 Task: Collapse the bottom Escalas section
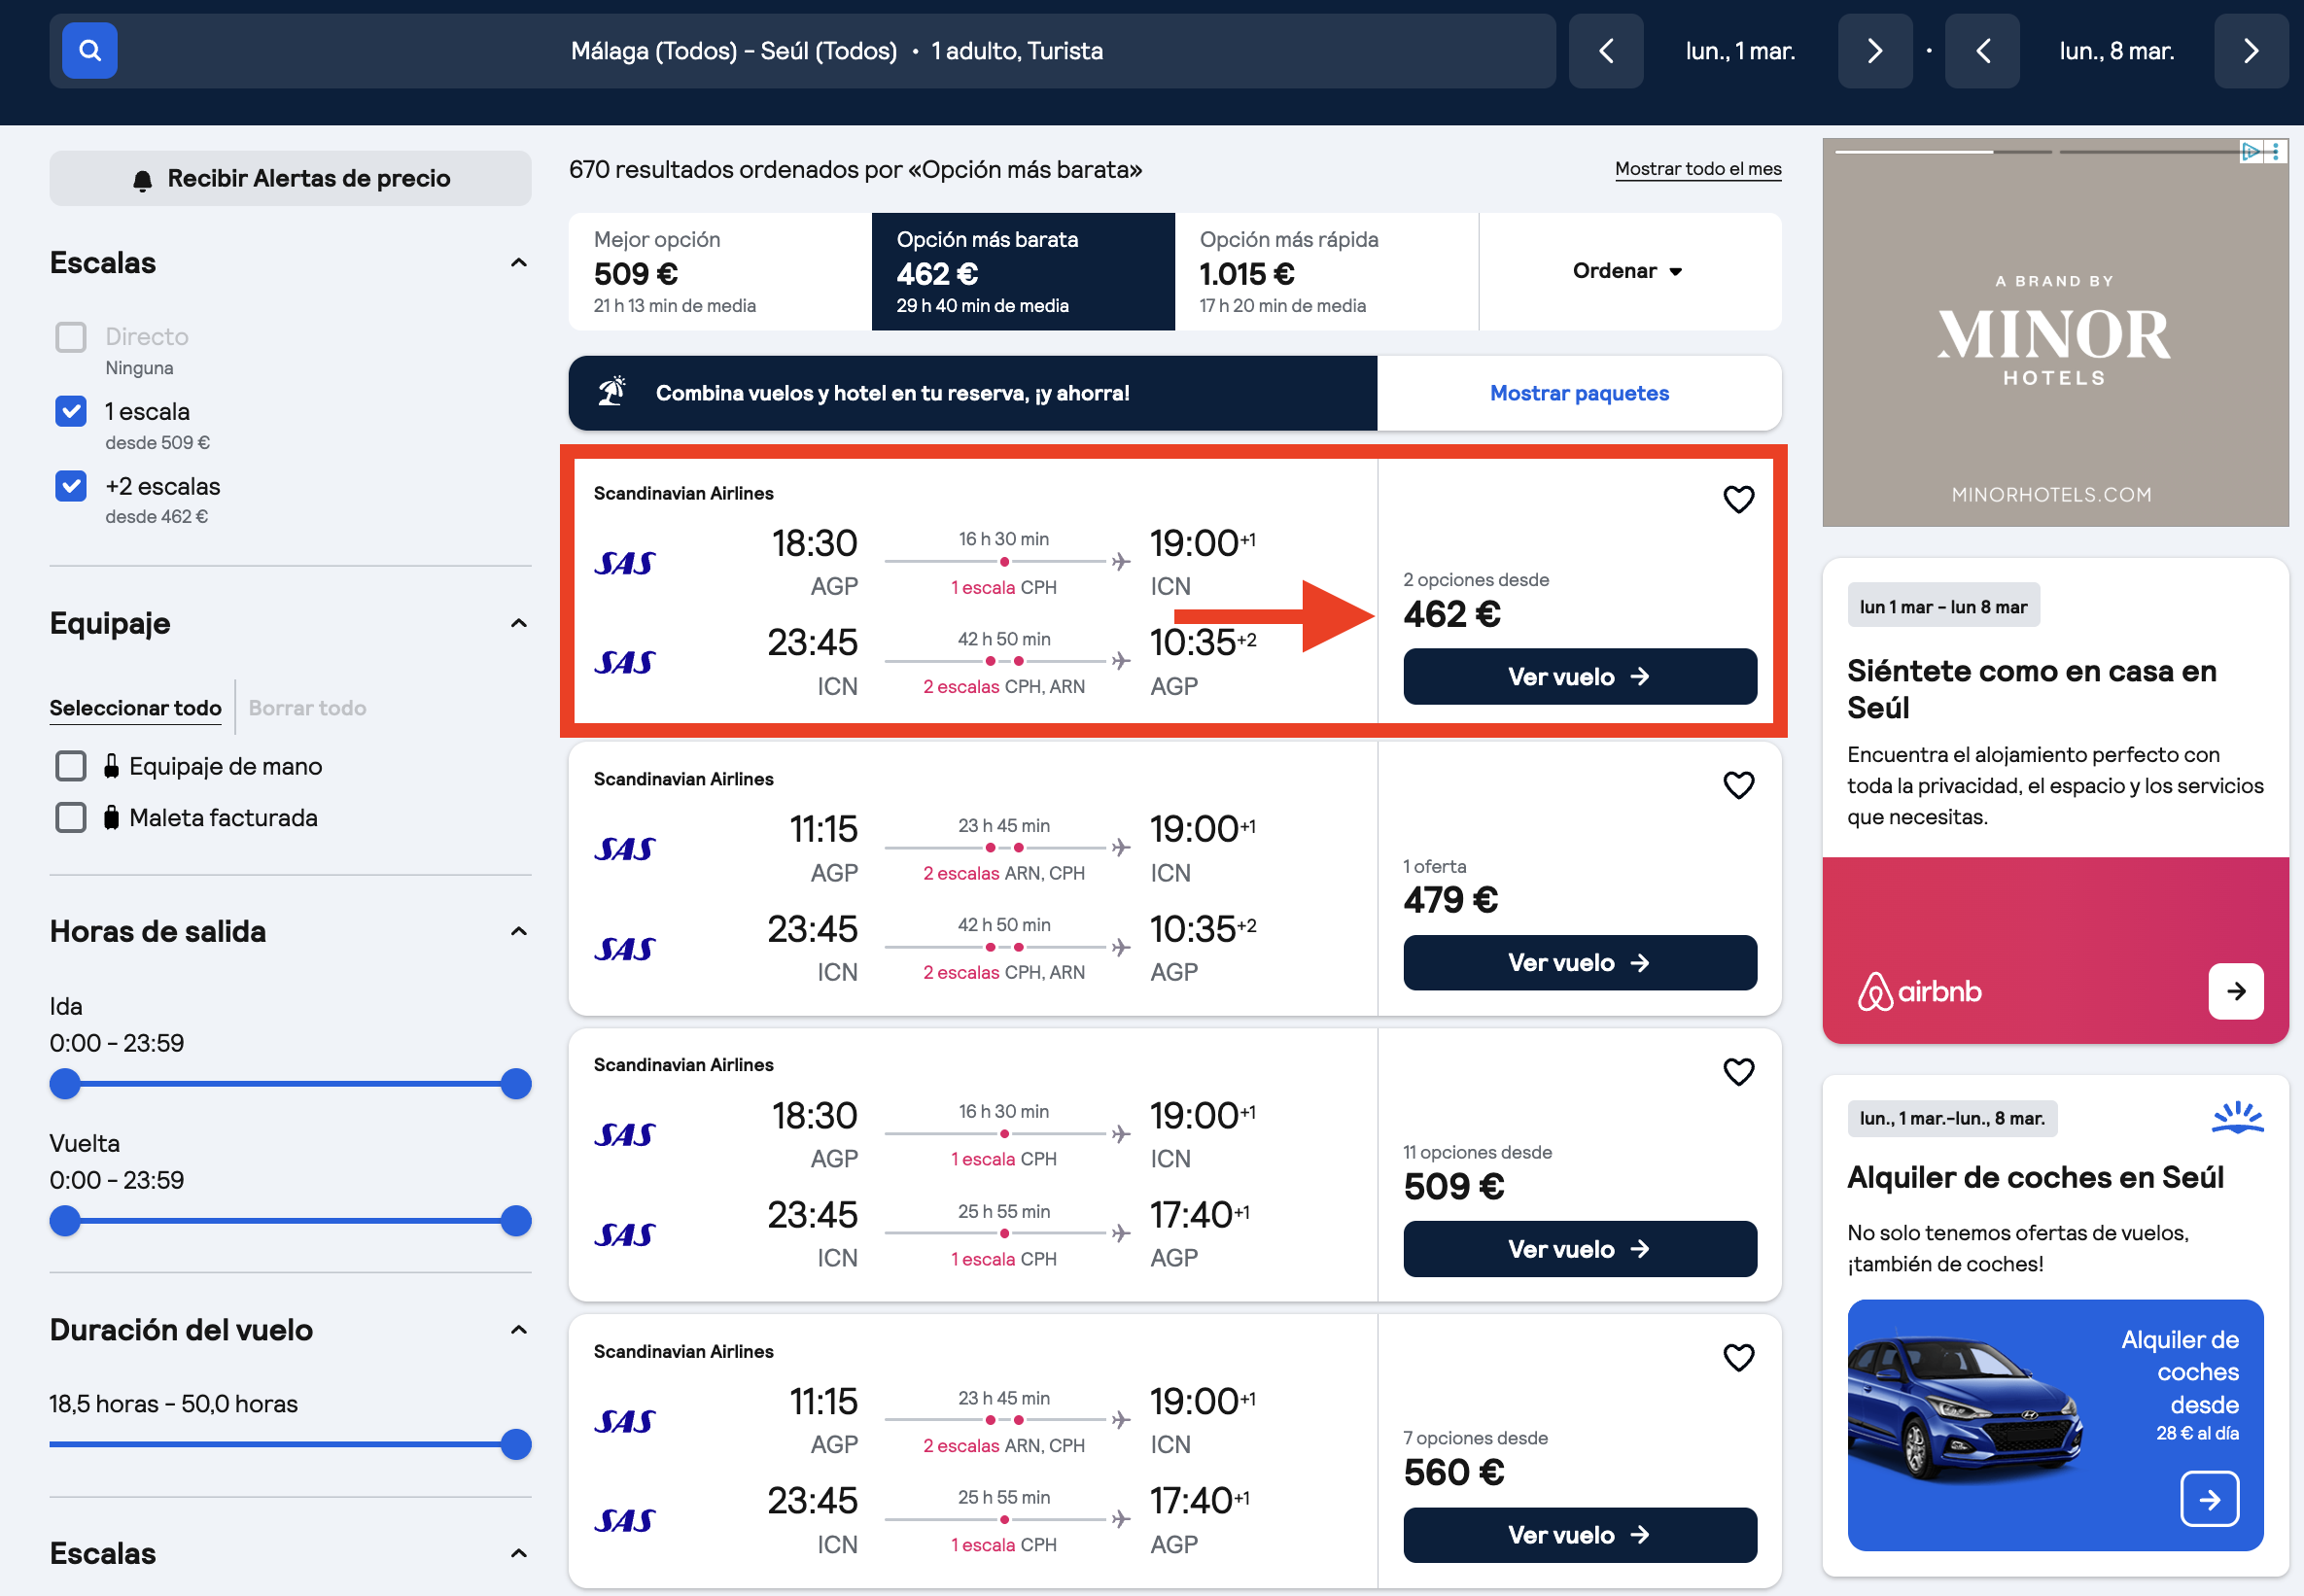(x=518, y=1553)
